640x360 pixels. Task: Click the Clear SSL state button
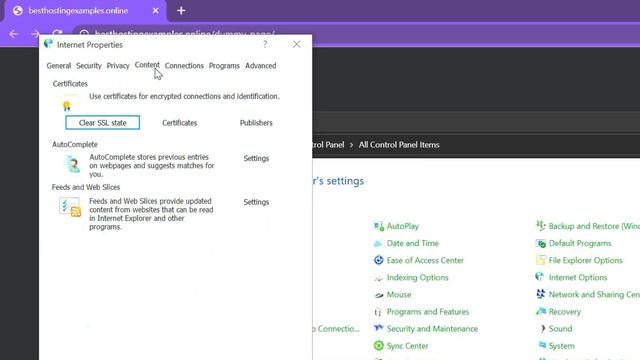point(102,122)
